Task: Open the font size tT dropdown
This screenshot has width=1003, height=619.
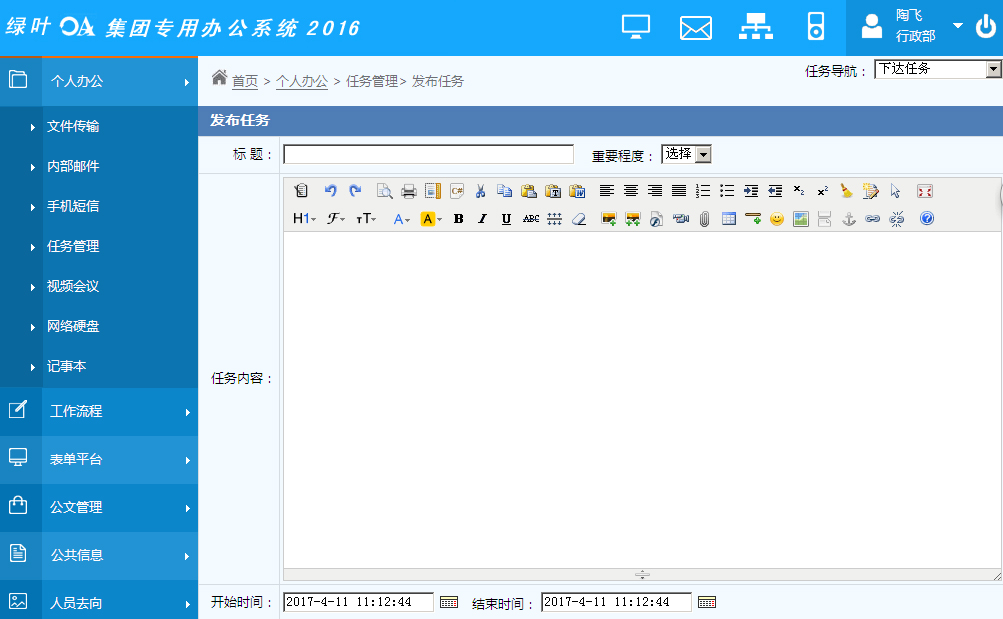Action: [367, 219]
